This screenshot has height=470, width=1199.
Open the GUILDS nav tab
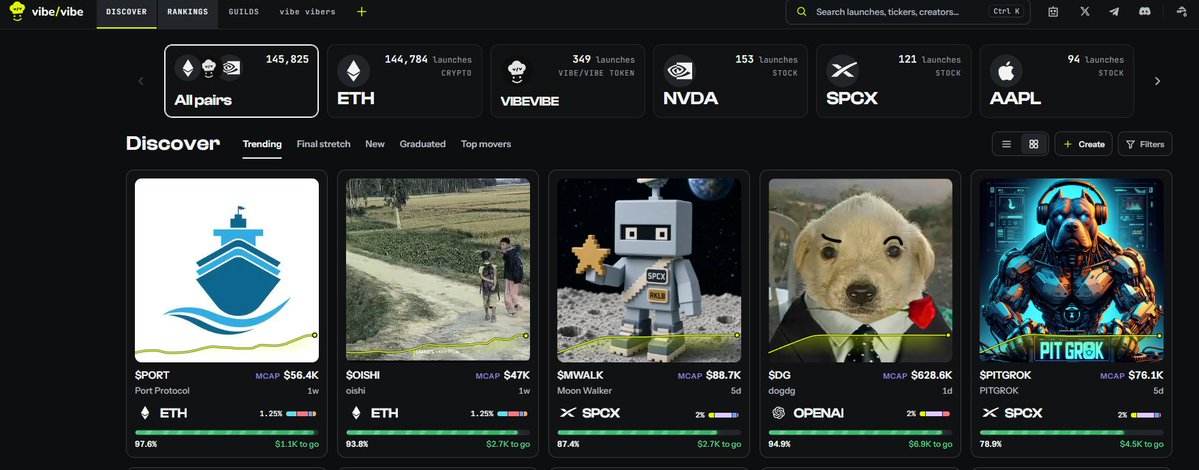[244, 12]
